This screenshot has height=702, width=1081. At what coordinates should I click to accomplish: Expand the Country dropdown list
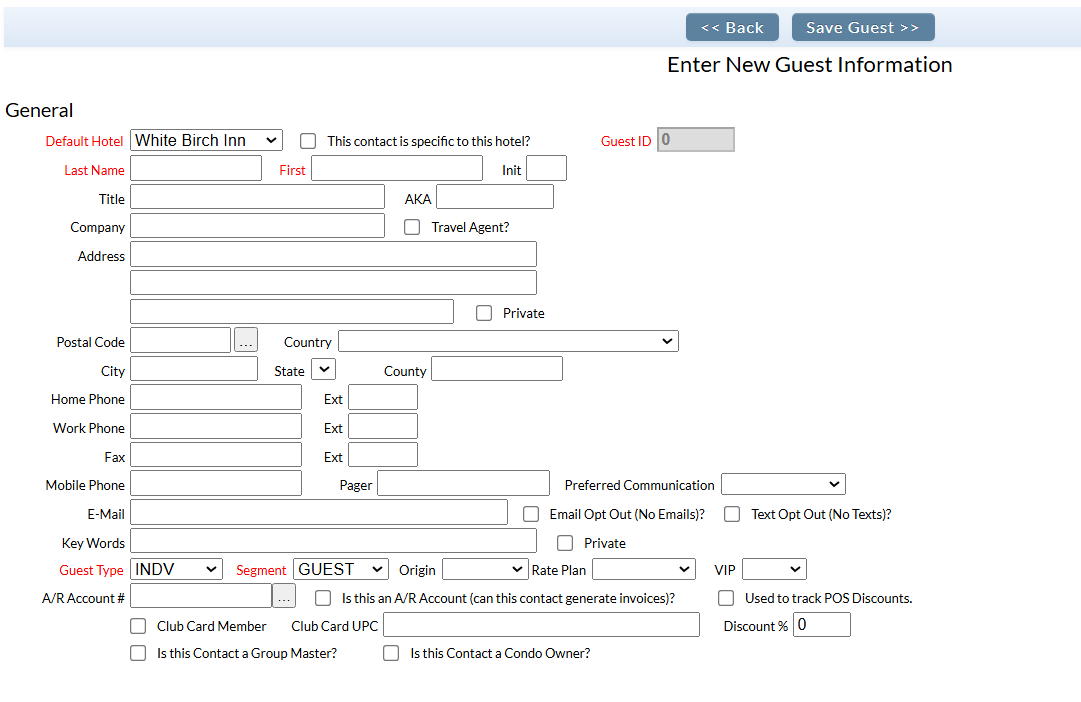tap(508, 342)
